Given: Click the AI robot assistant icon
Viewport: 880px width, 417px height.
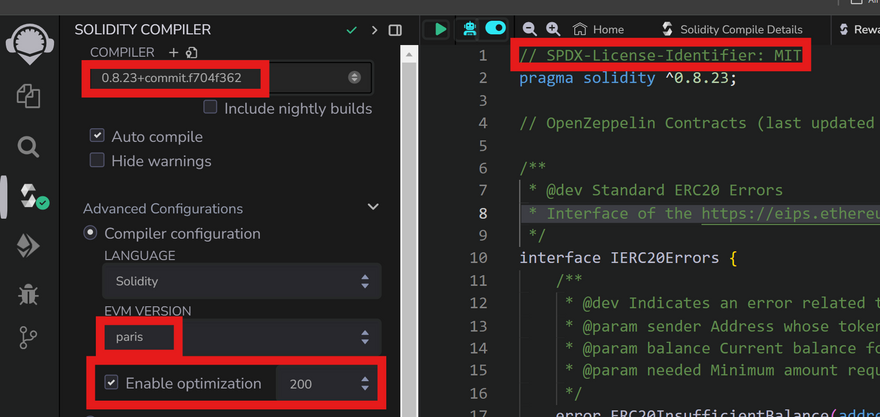Looking at the screenshot, I should 469,29.
